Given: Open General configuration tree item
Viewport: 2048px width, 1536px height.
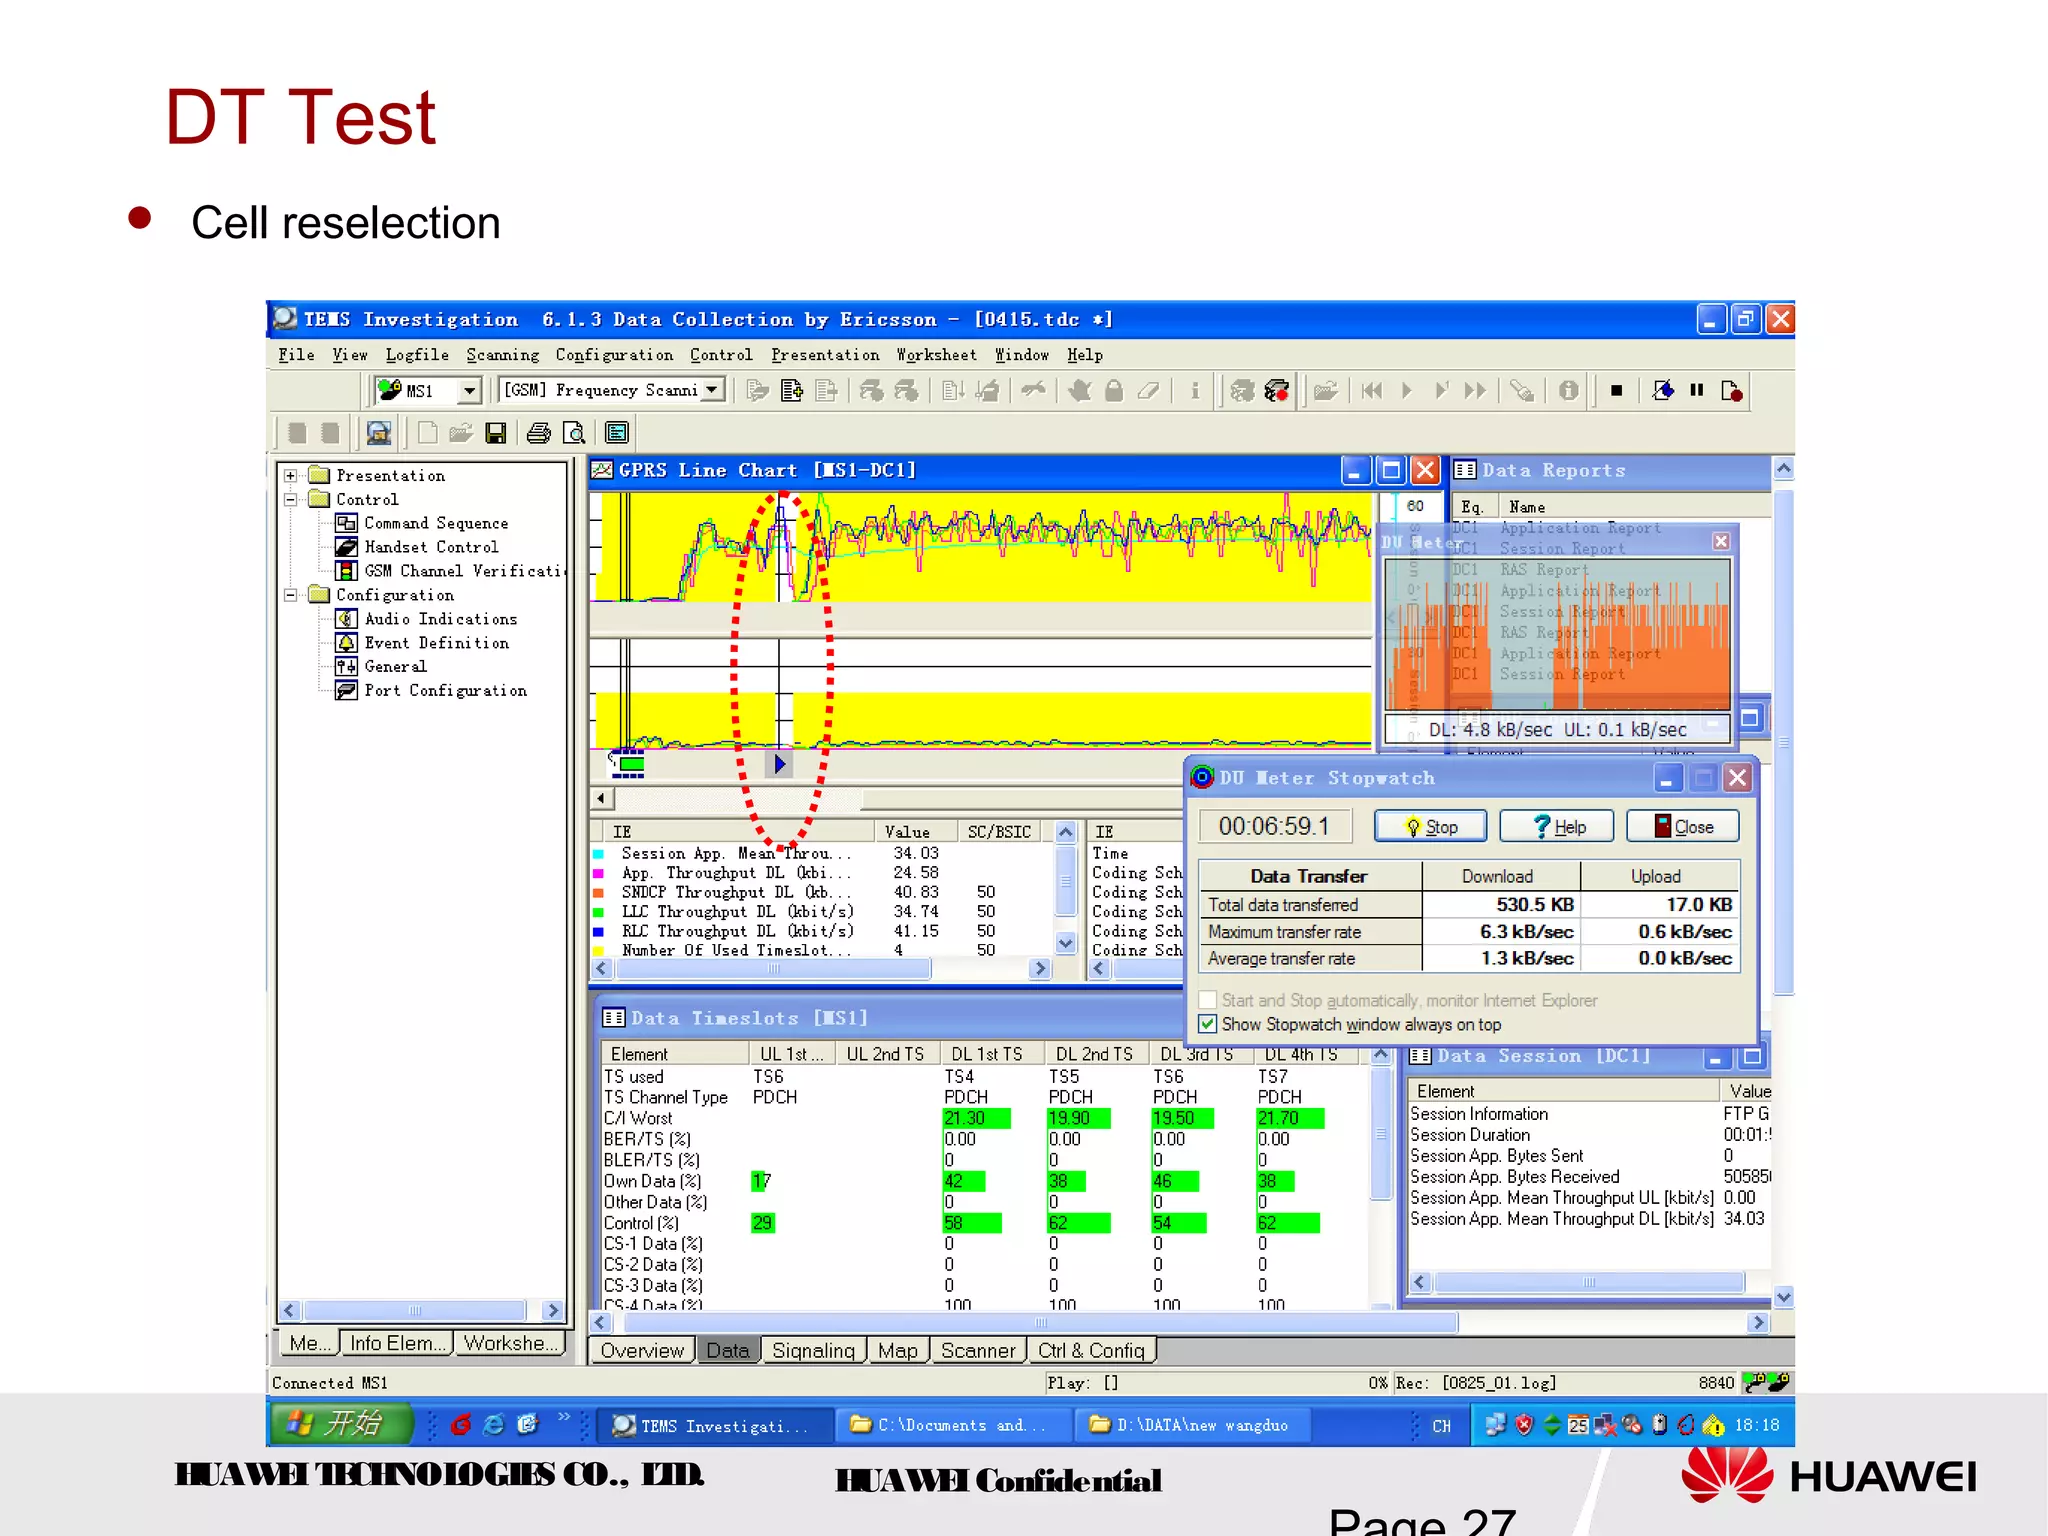Looking at the screenshot, I should (x=395, y=667).
